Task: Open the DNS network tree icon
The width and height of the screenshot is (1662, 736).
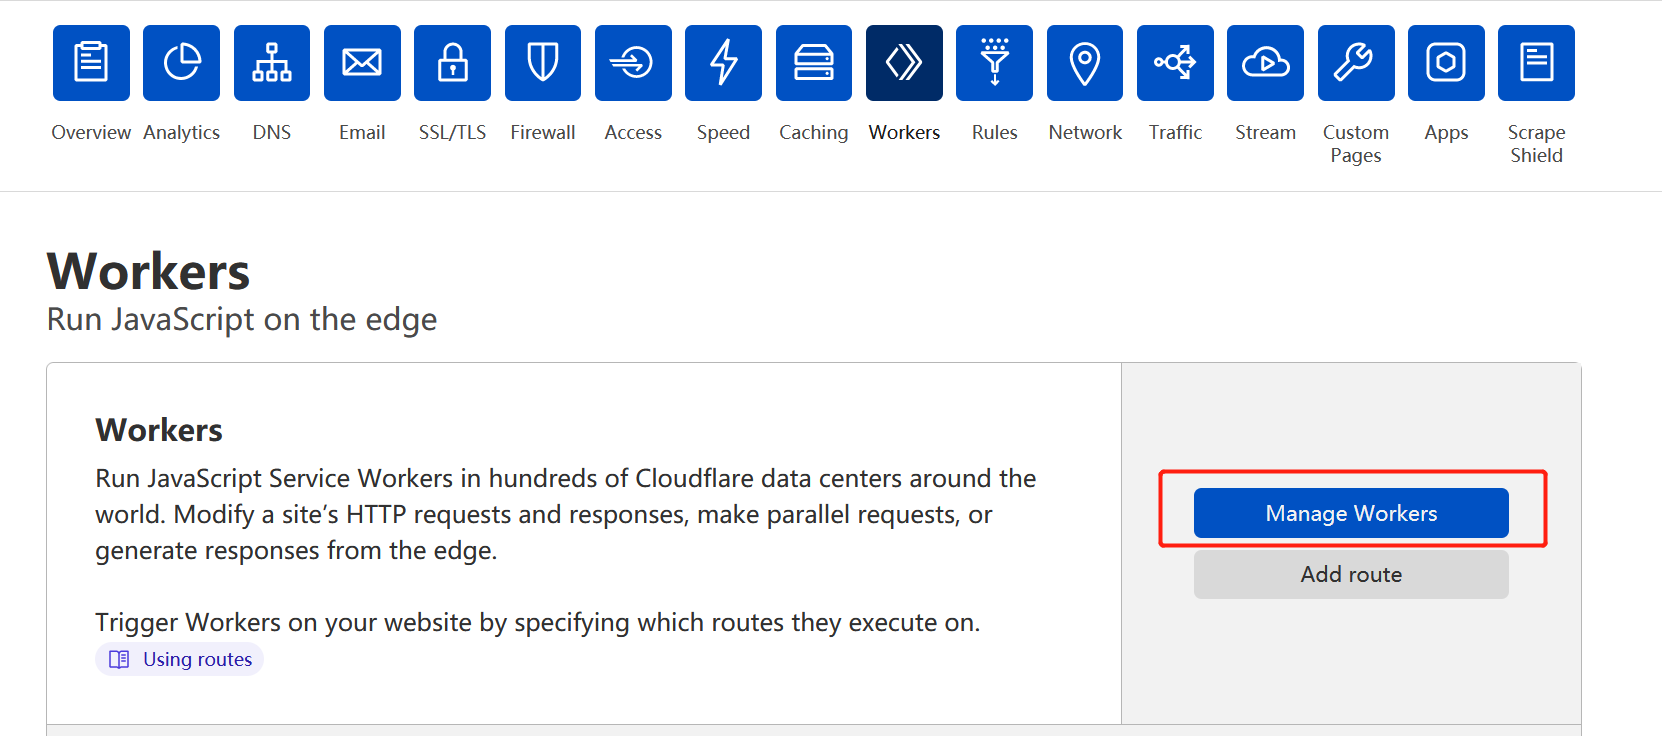Action: [272, 63]
